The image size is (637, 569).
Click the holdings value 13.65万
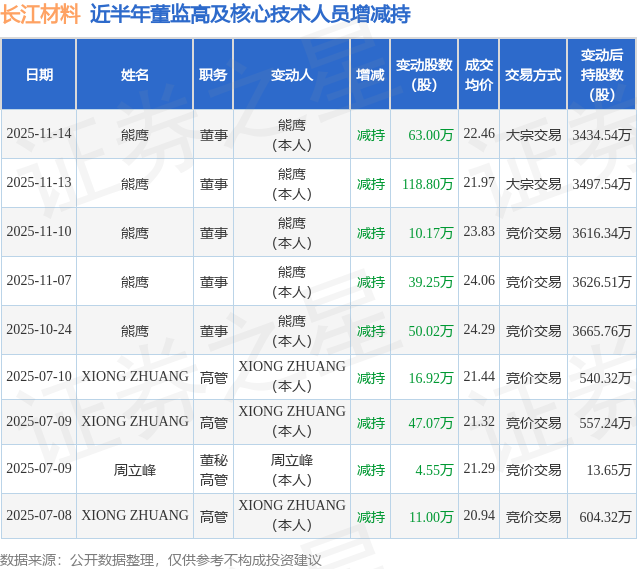coord(609,470)
